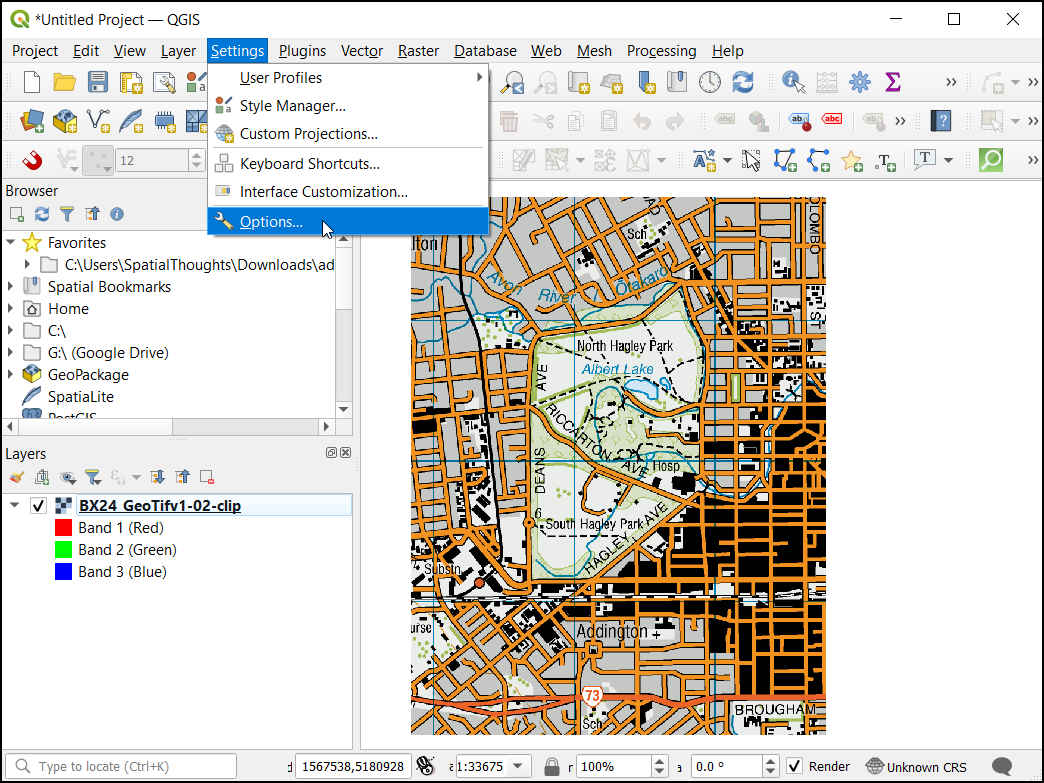Click the Type to locate search field
The height and width of the screenshot is (783, 1044).
coord(125,767)
